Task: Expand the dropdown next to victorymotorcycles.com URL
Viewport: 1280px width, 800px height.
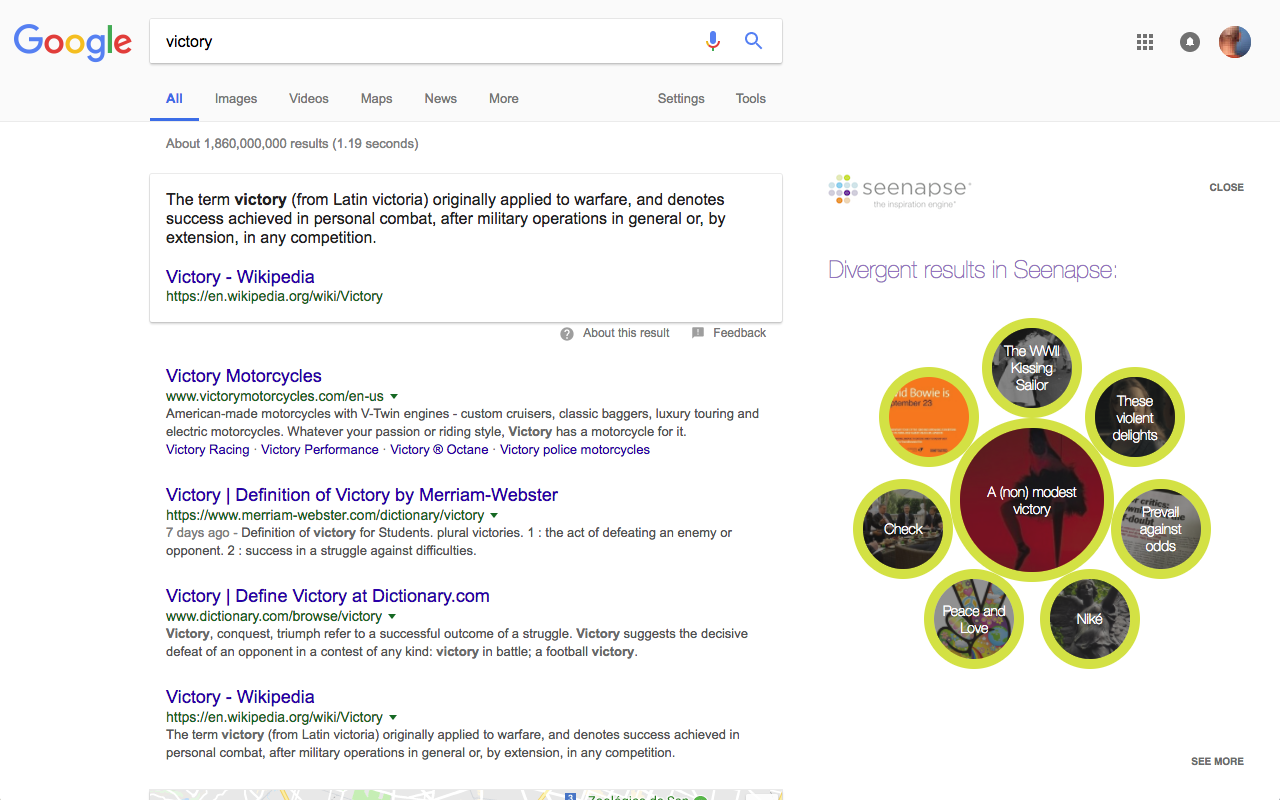Action: pos(395,396)
